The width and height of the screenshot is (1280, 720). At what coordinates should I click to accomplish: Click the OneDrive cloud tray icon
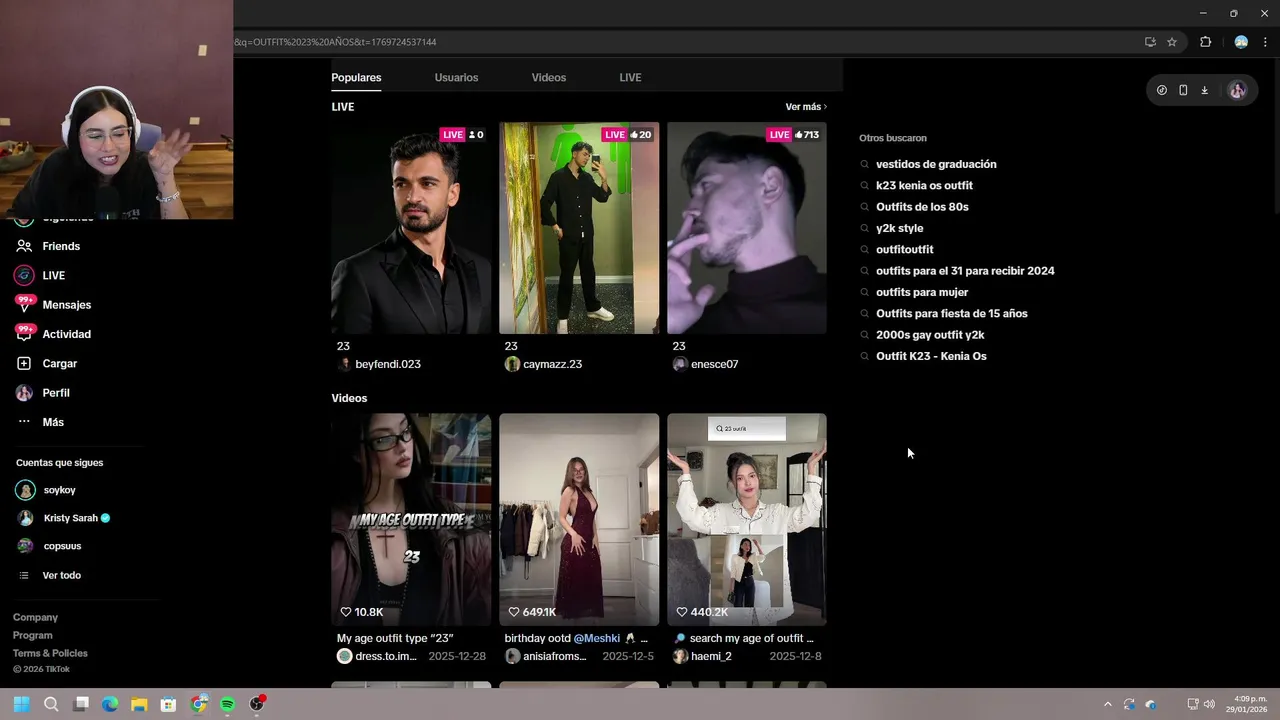[x=1150, y=704]
